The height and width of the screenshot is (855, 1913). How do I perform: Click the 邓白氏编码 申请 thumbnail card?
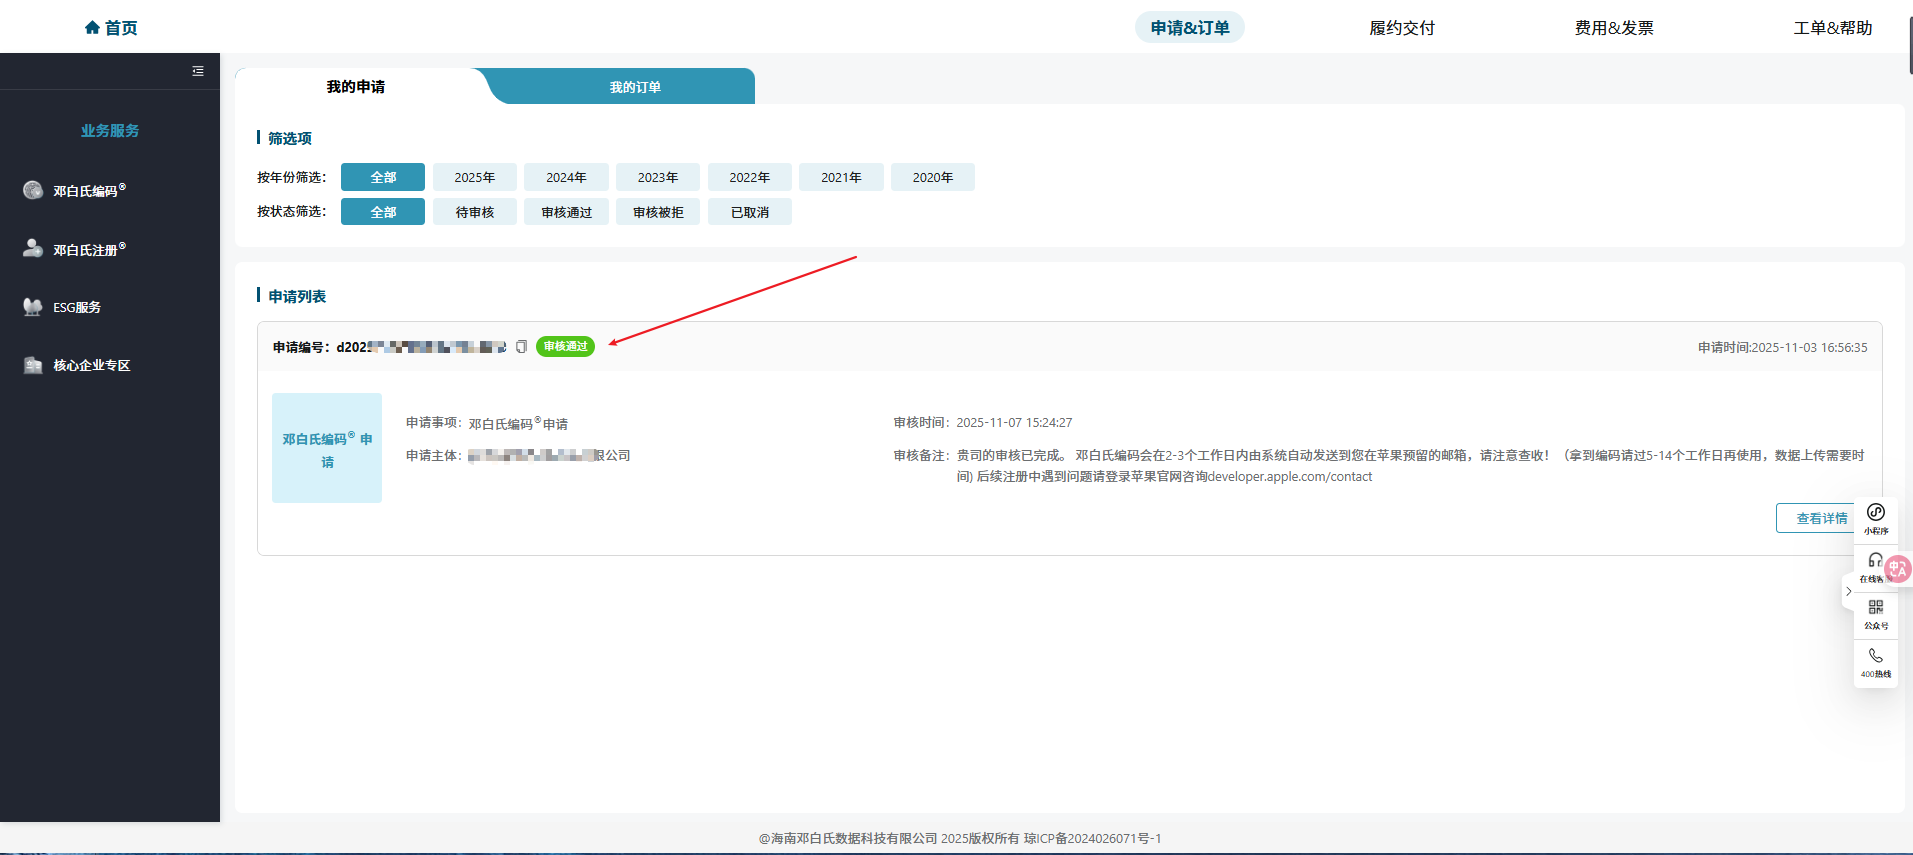click(x=327, y=448)
